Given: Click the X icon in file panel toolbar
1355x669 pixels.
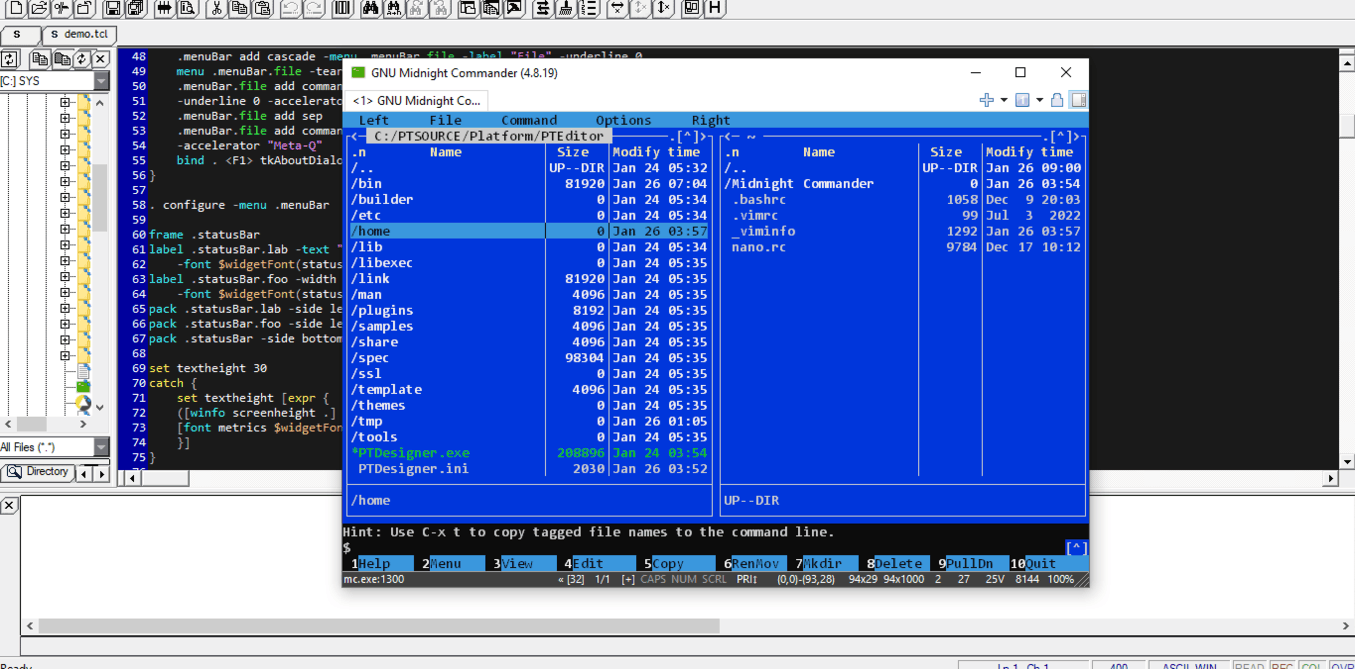Looking at the screenshot, I should pyautogui.click(x=100, y=60).
